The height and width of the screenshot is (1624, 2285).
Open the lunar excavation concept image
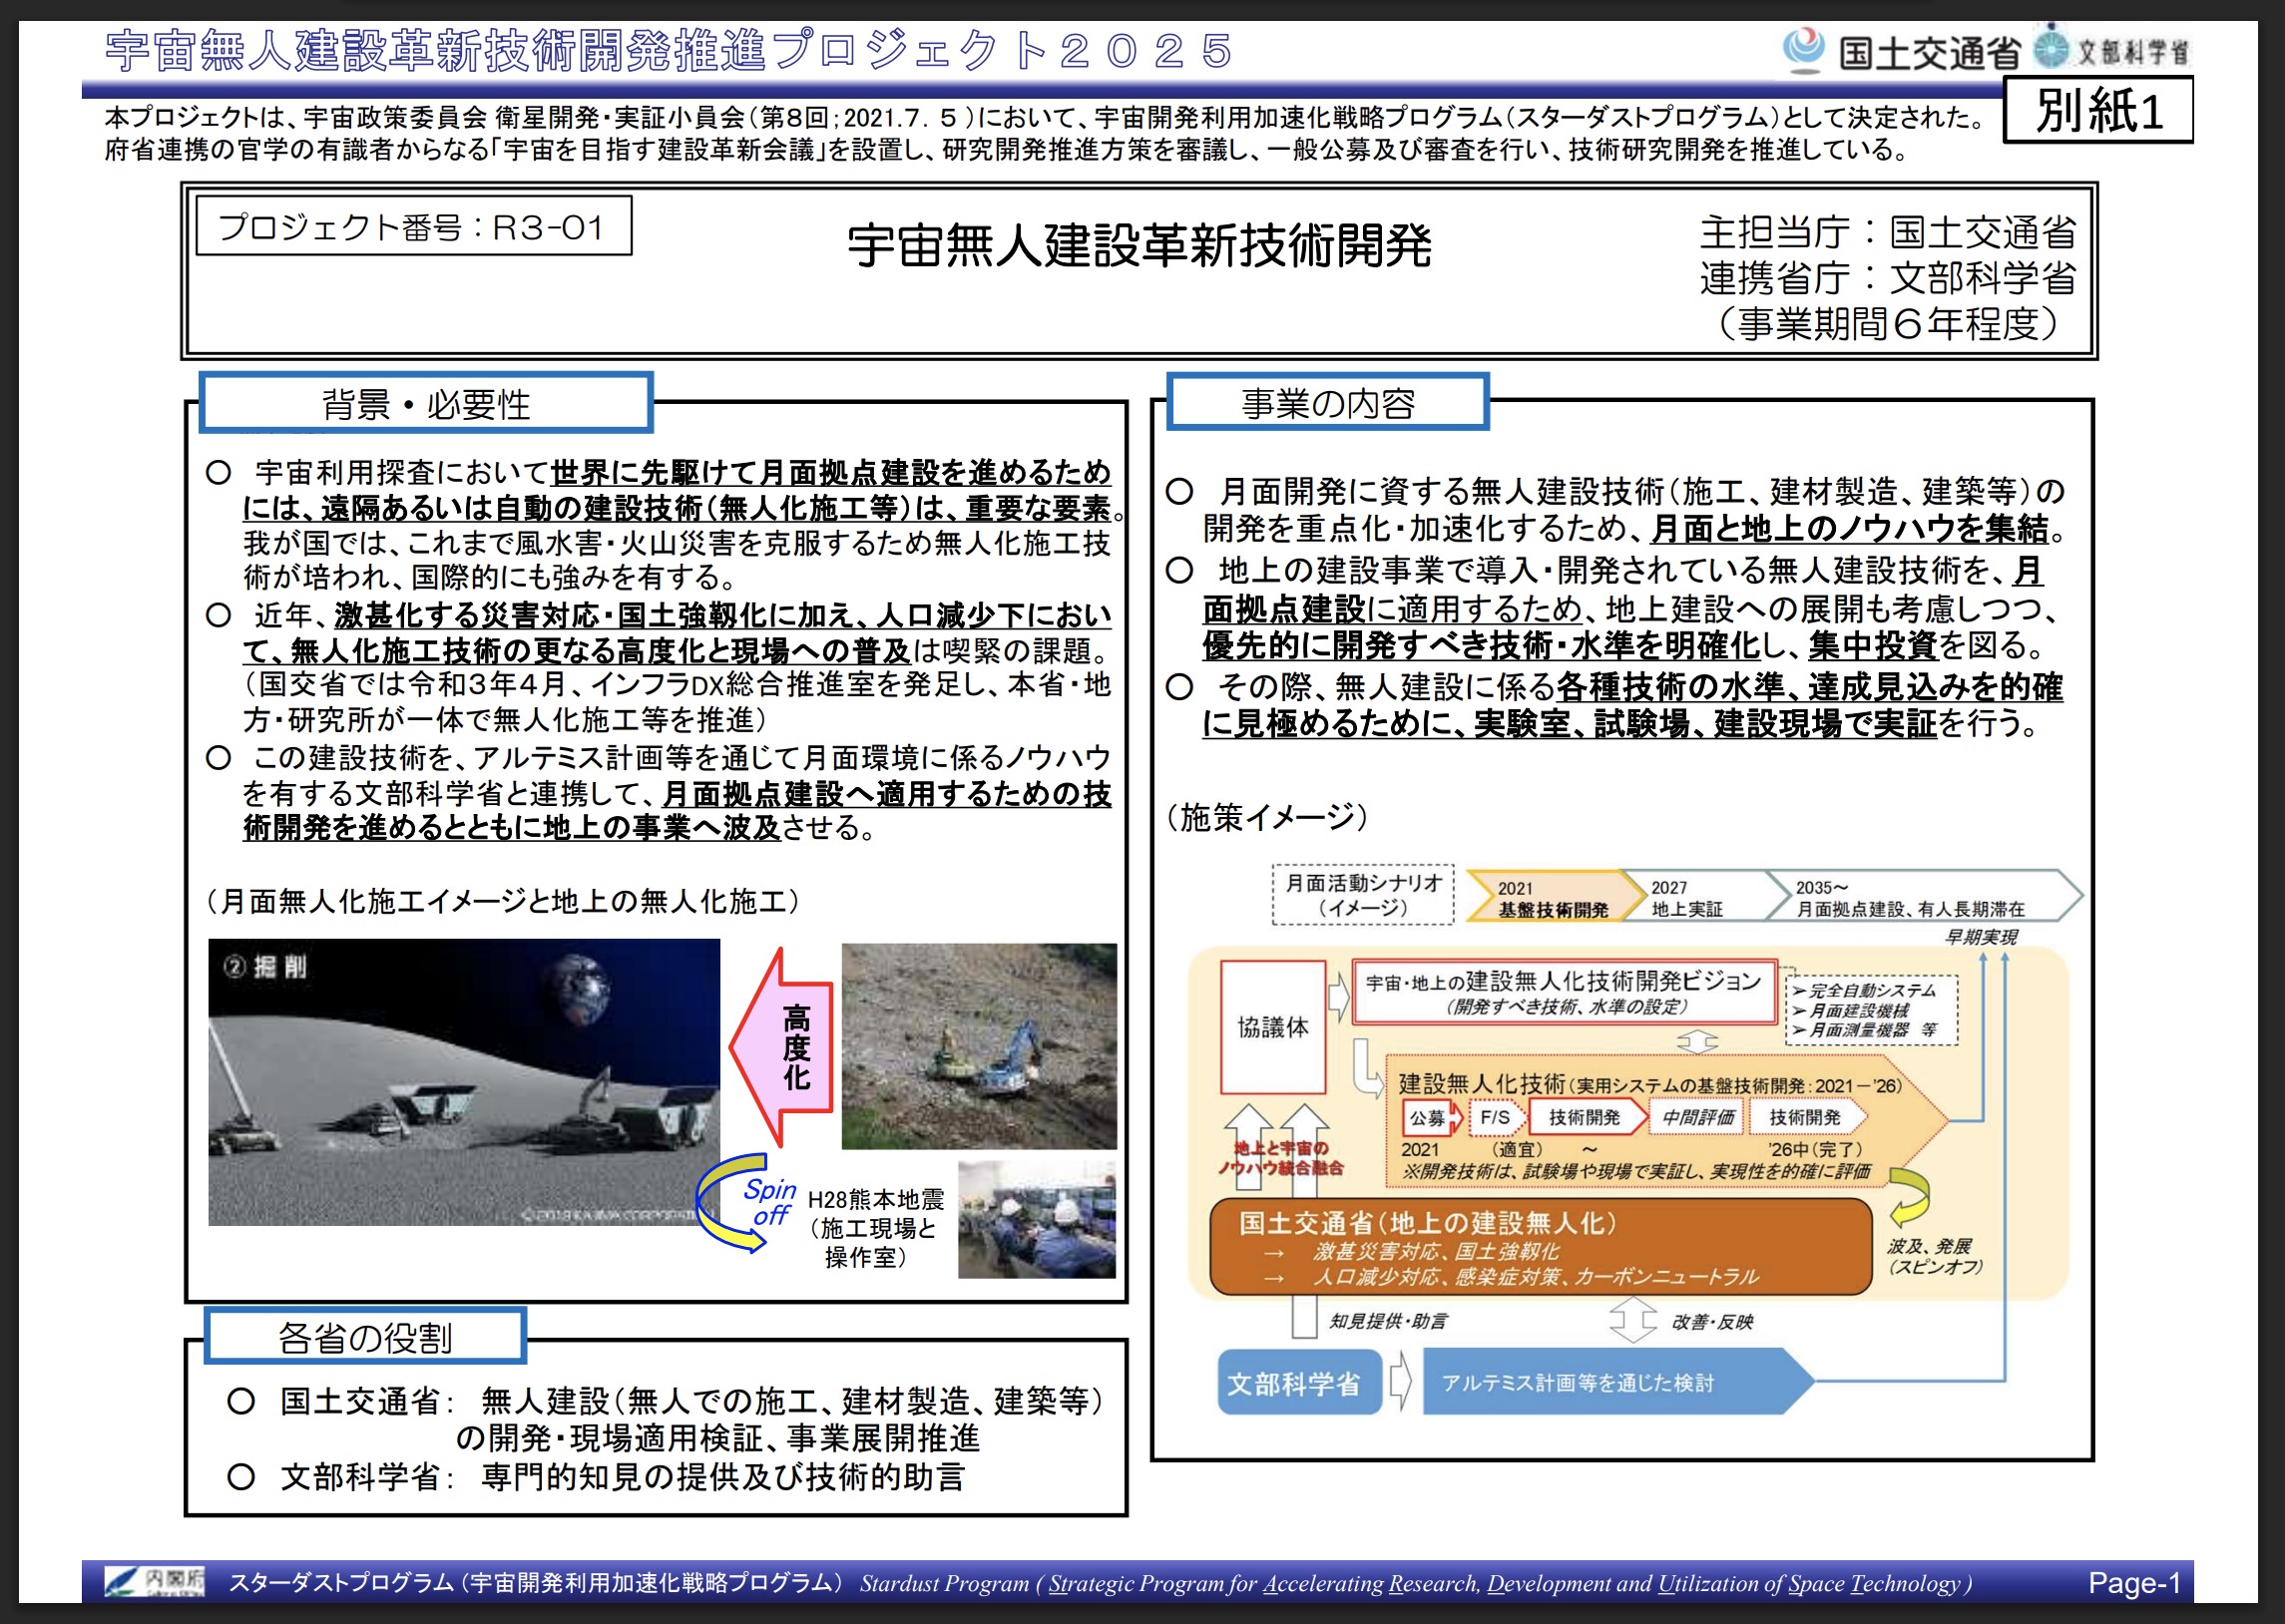[x=464, y=1082]
